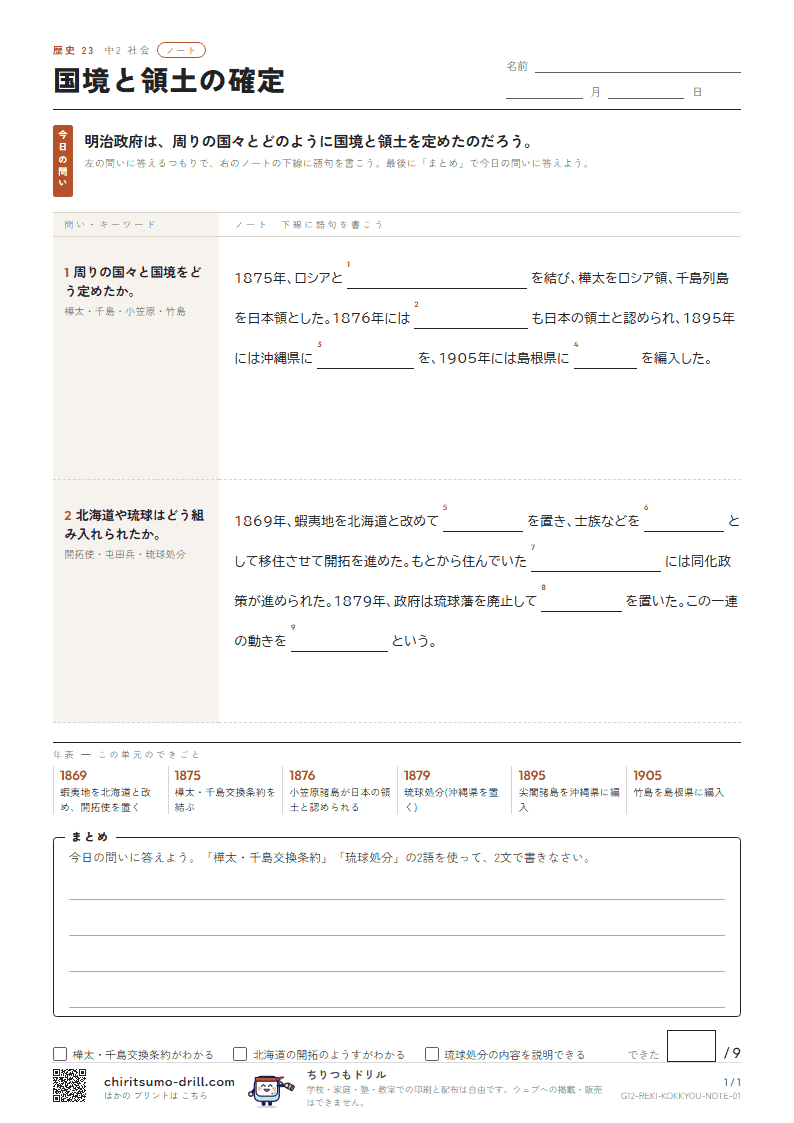Click blank 8 after 琉球藩を廃止して

581,602
